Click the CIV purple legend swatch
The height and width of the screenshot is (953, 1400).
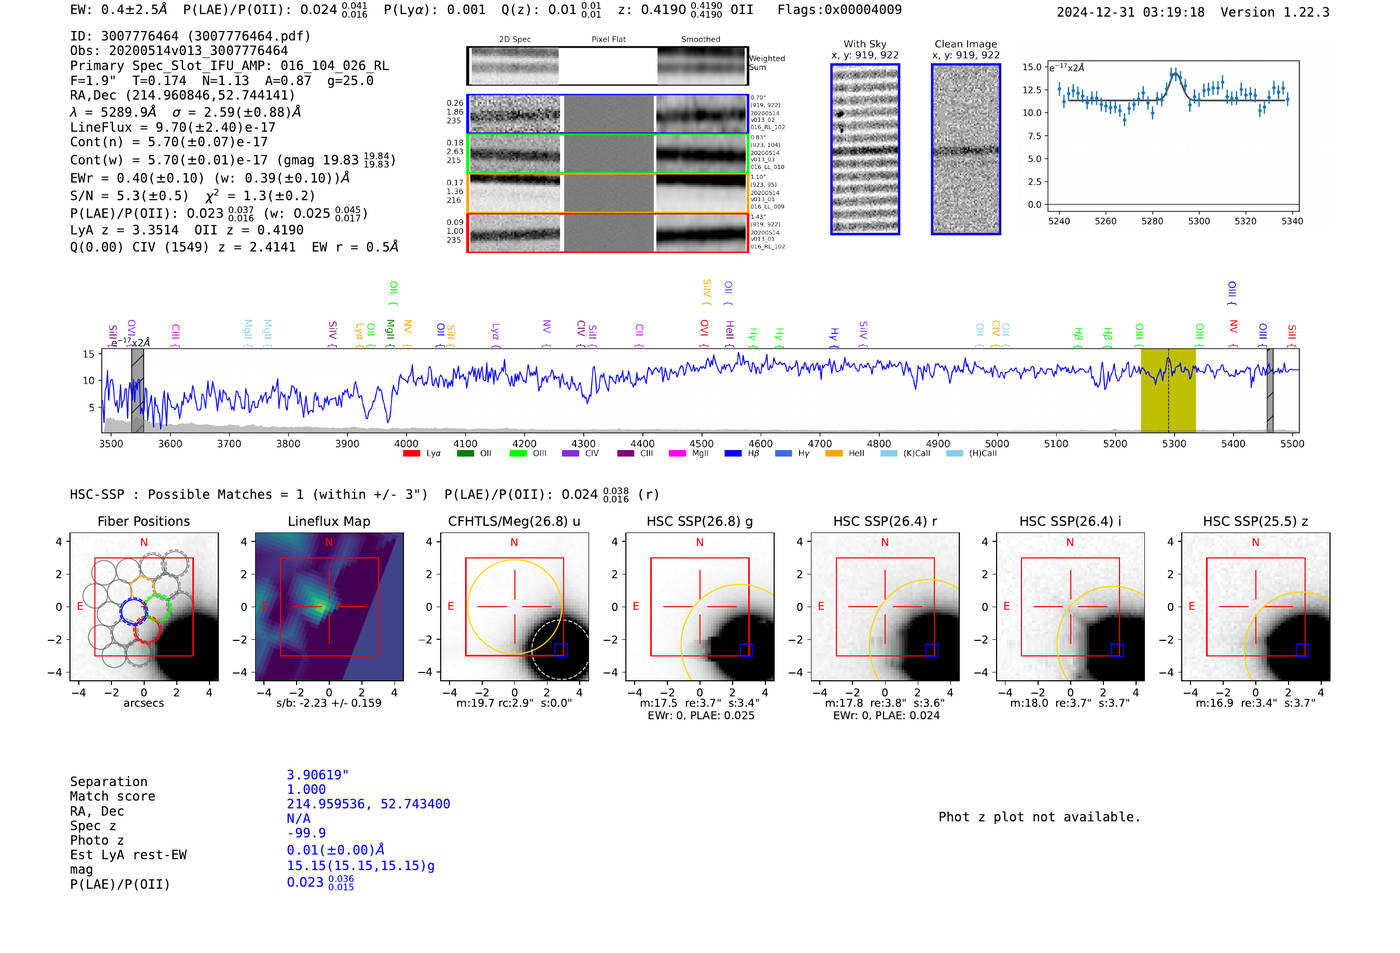click(x=571, y=454)
